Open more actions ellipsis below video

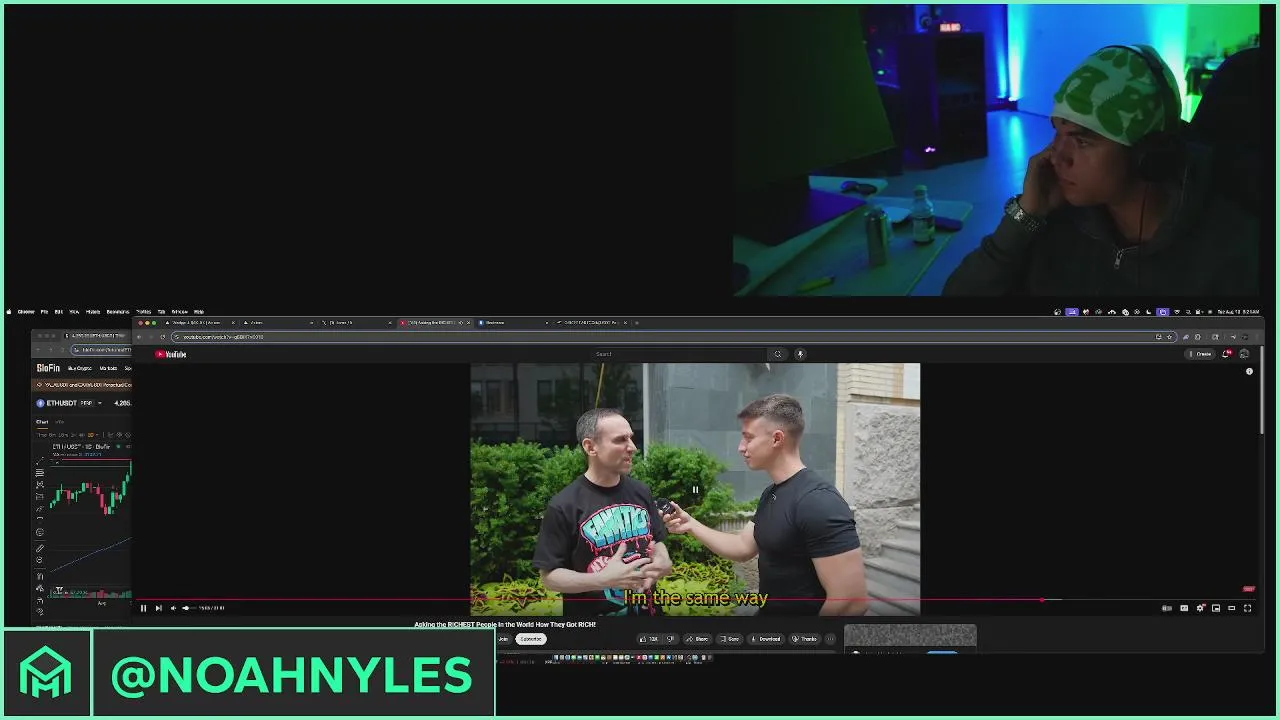[830, 639]
